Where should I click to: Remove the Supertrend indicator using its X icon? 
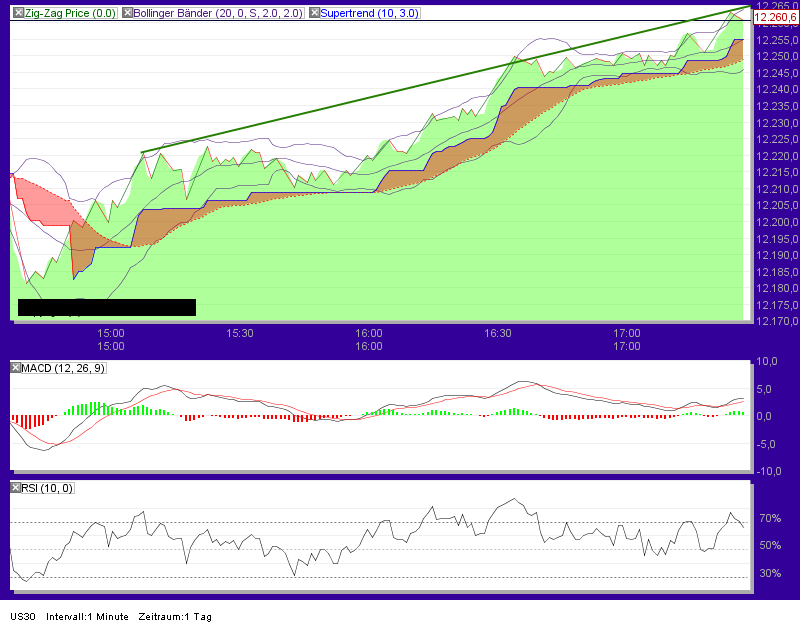click(313, 13)
